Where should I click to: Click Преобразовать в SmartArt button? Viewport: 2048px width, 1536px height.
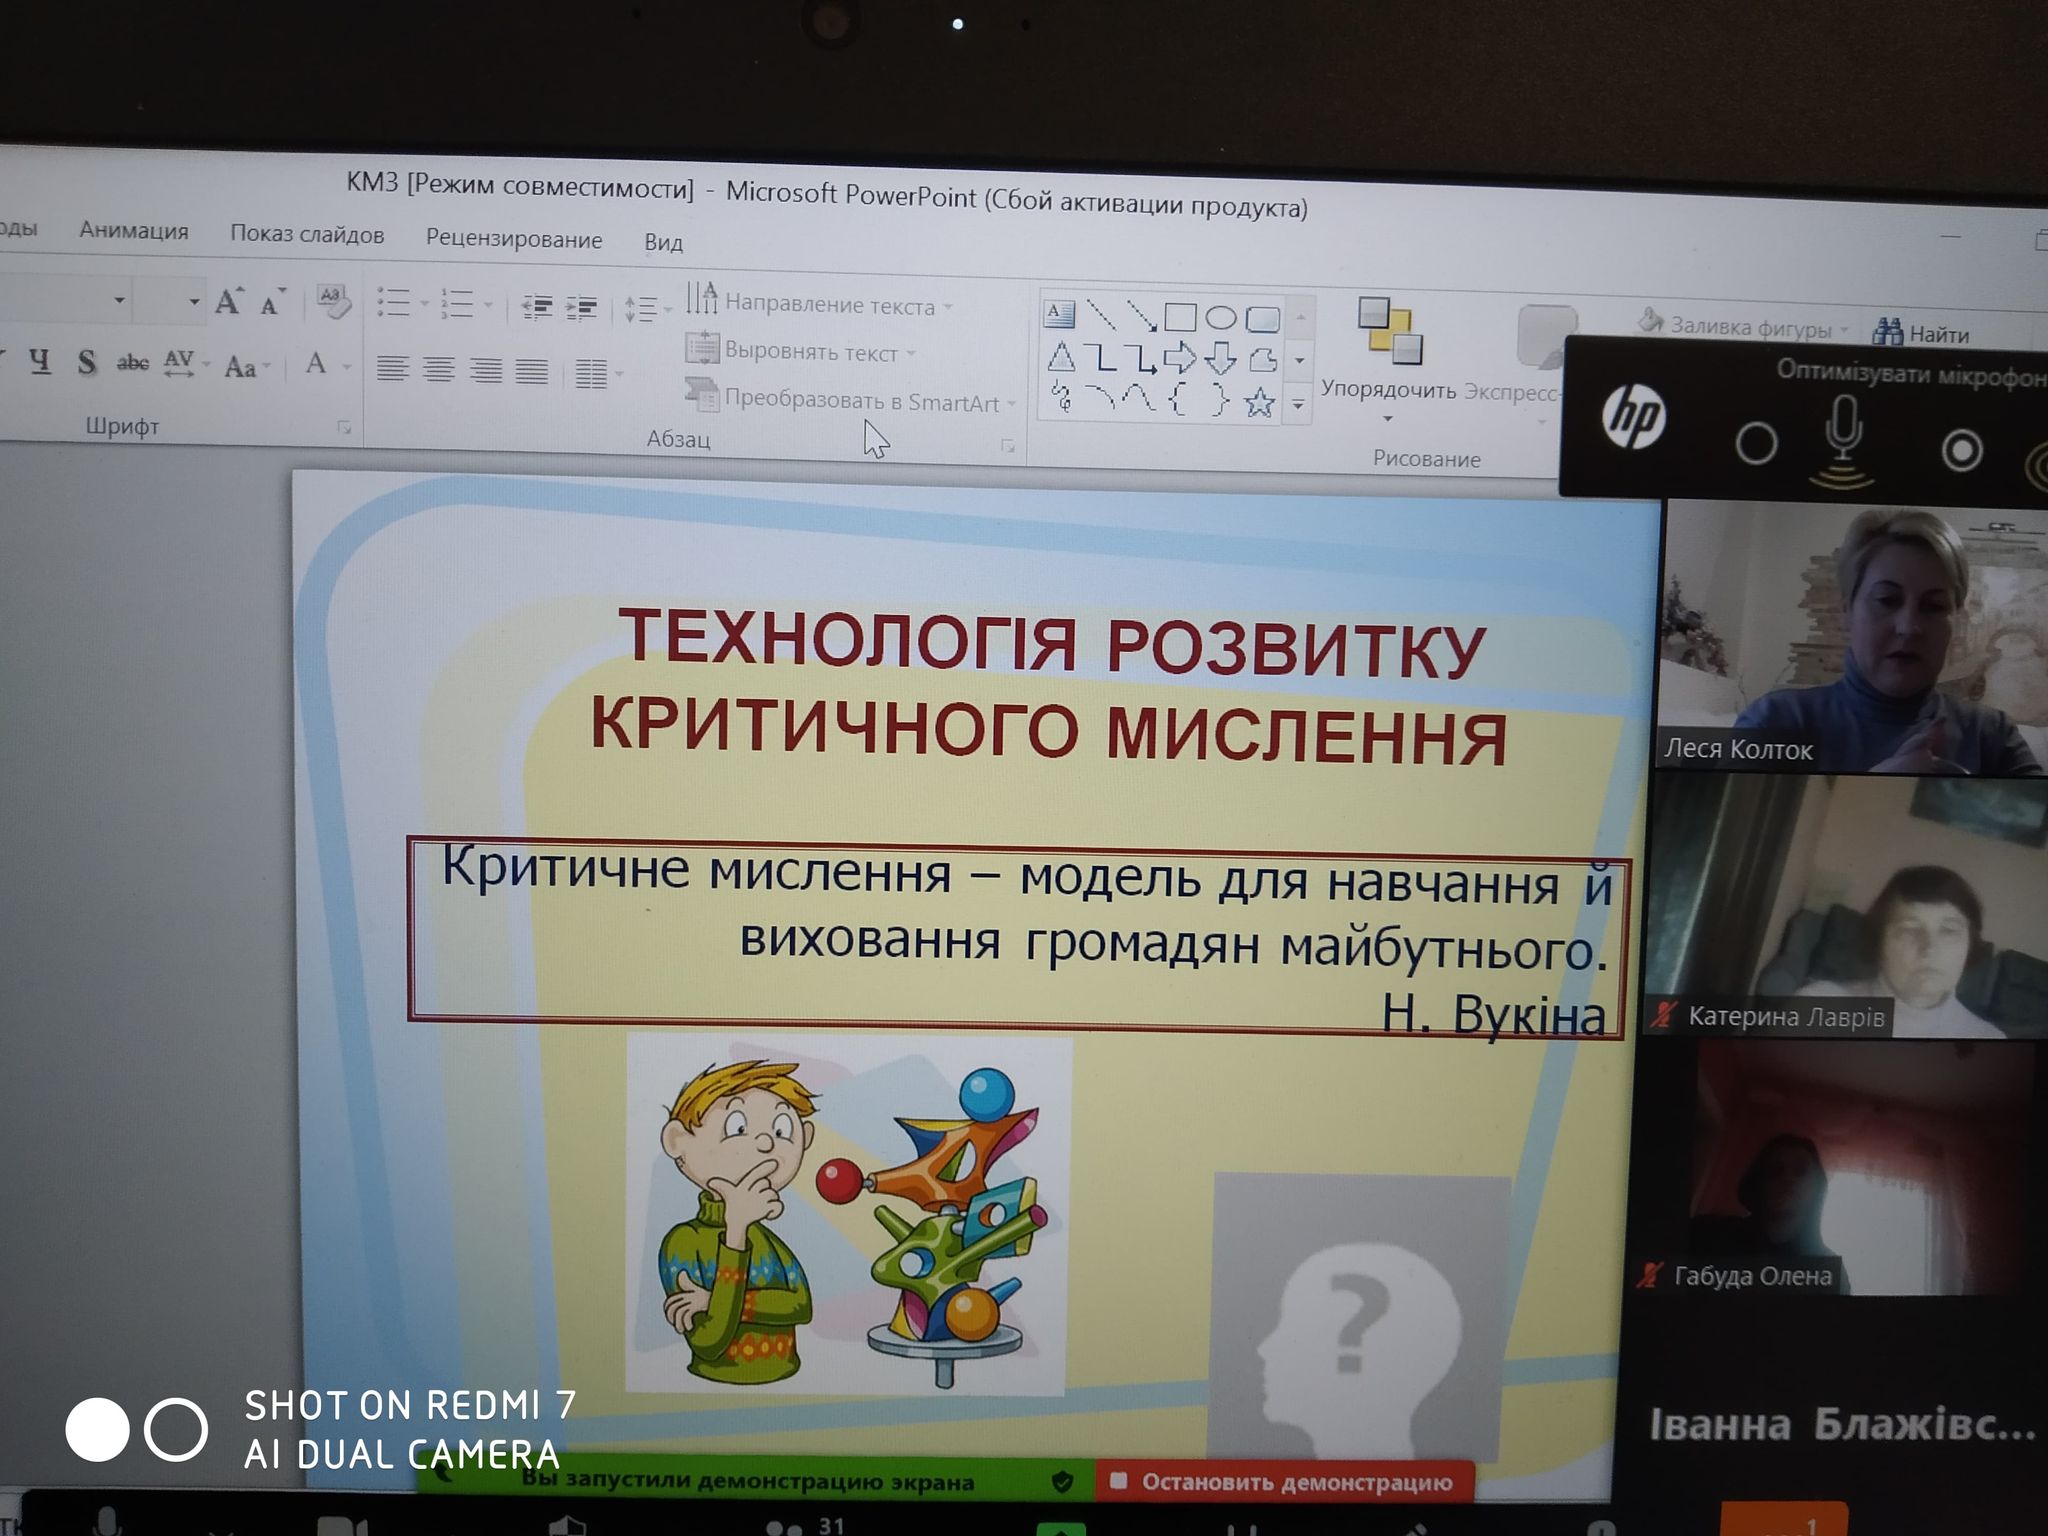coord(860,400)
